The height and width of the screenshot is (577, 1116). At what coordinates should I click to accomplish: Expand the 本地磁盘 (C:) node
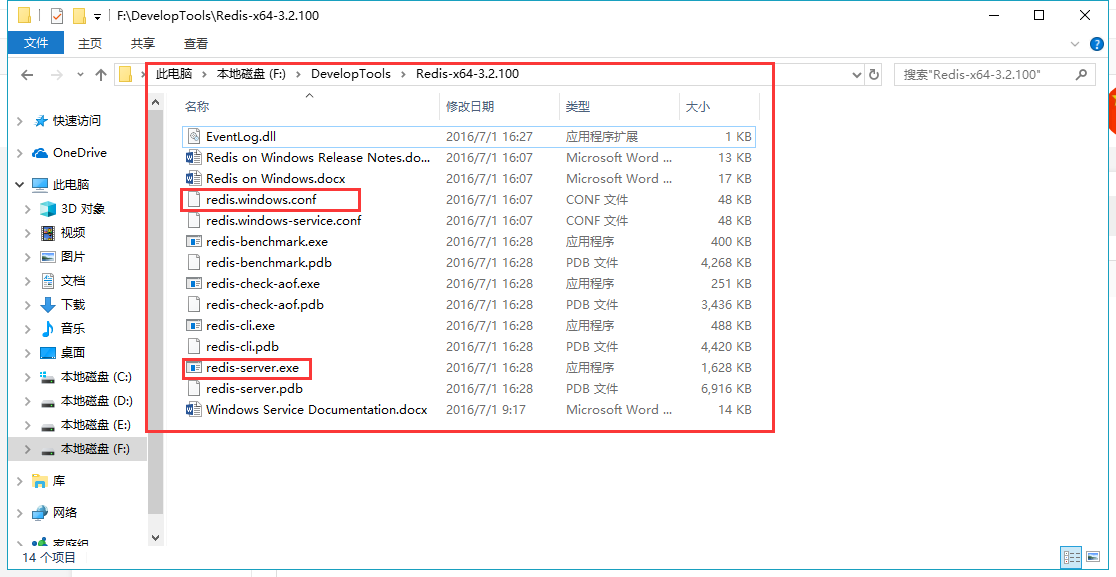28,377
